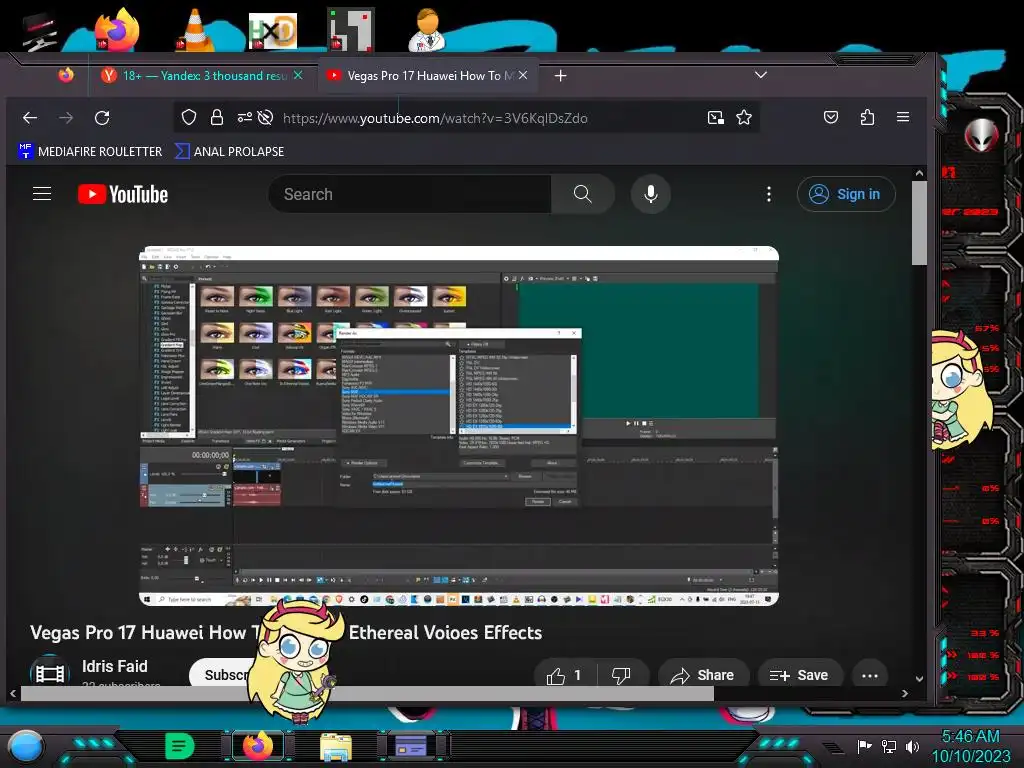Image resolution: width=1024 pixels, height=768 pixels.
Task: Search YouTube with your voice microphone
Action: pyautogui.click(x=650, y=194)
